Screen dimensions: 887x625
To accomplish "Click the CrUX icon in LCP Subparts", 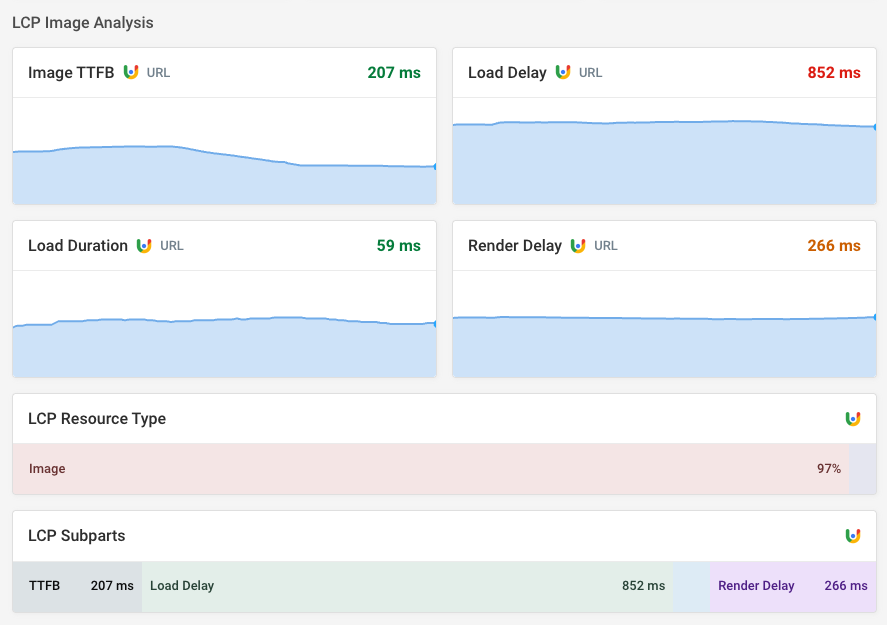I will tap(852, 536).
